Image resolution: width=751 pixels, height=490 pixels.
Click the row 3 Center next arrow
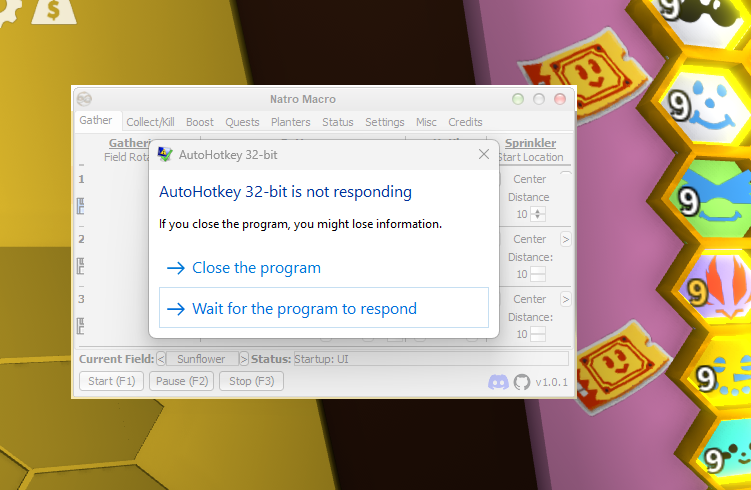566,299
